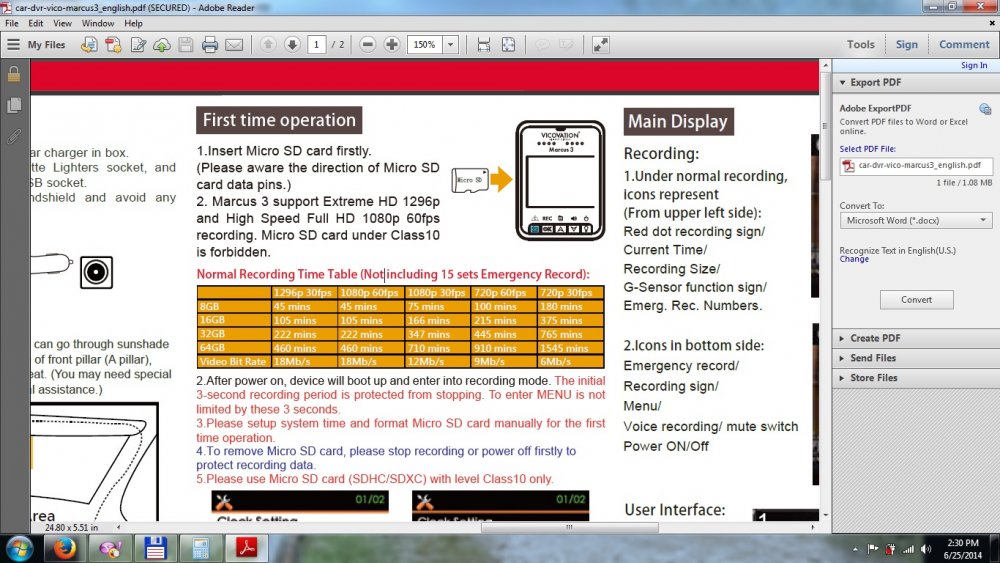This screenshot has height=563, width=1000.
Task: Click the page number input field
Action: [x=318, y=45]
